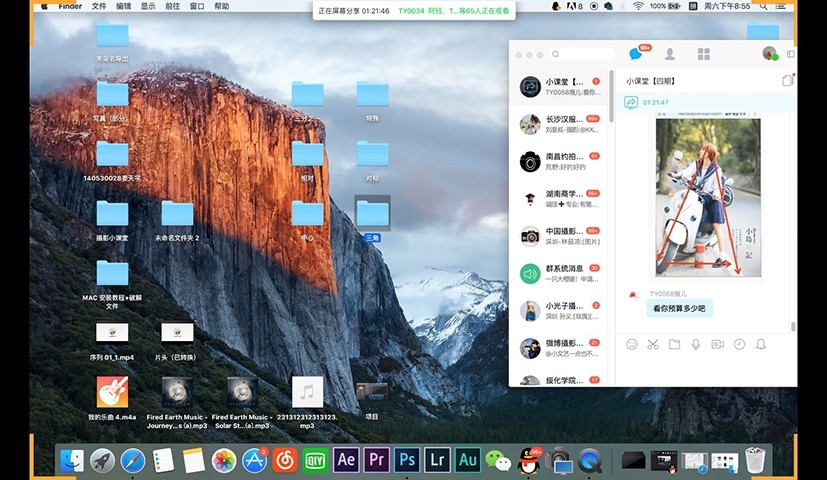Open QuickTime Player in the Dock
Screen dimensions: 827x480
point(590,460)
